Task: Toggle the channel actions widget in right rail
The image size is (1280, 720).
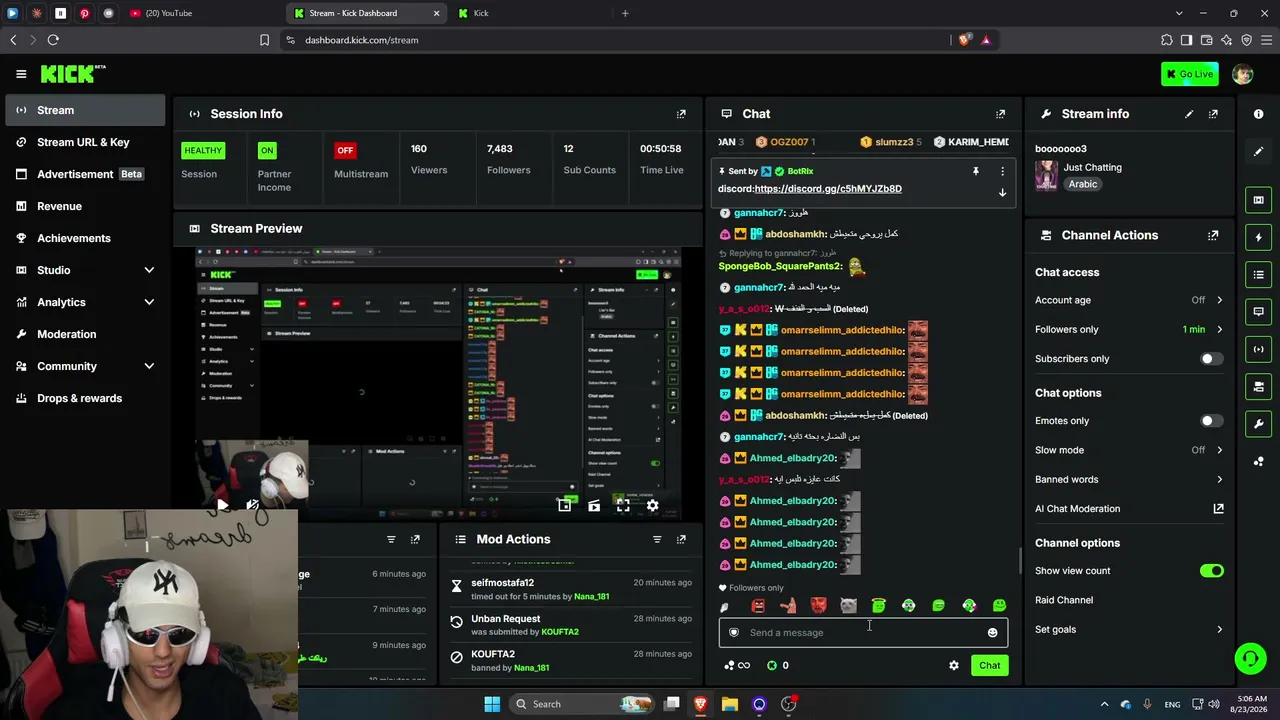Action: click(x=1258, y=386)
